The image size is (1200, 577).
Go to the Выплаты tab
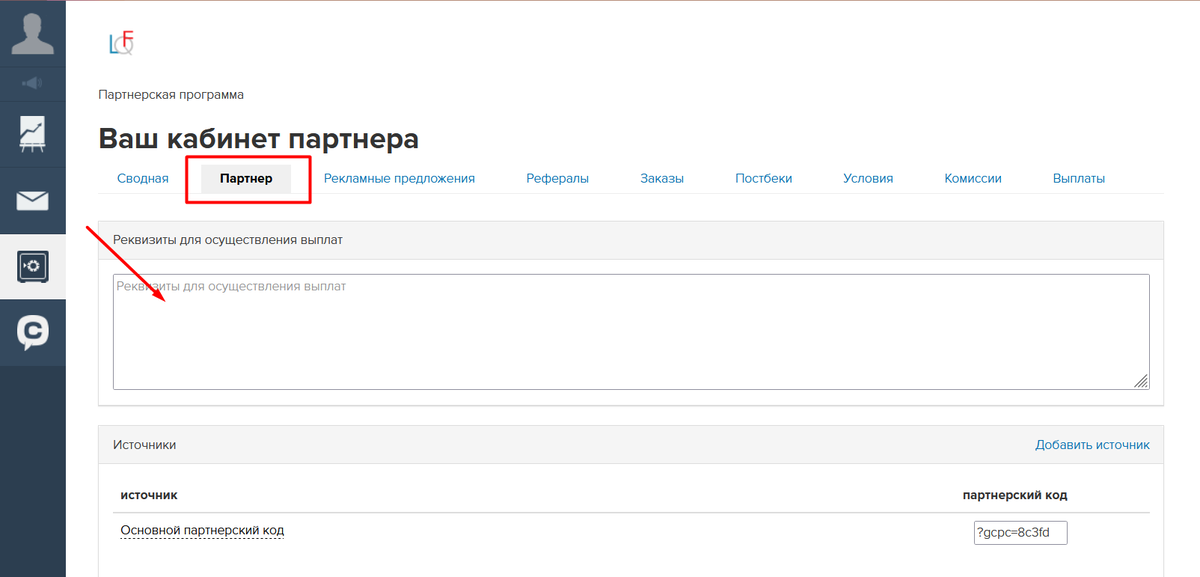point(1078,179)
